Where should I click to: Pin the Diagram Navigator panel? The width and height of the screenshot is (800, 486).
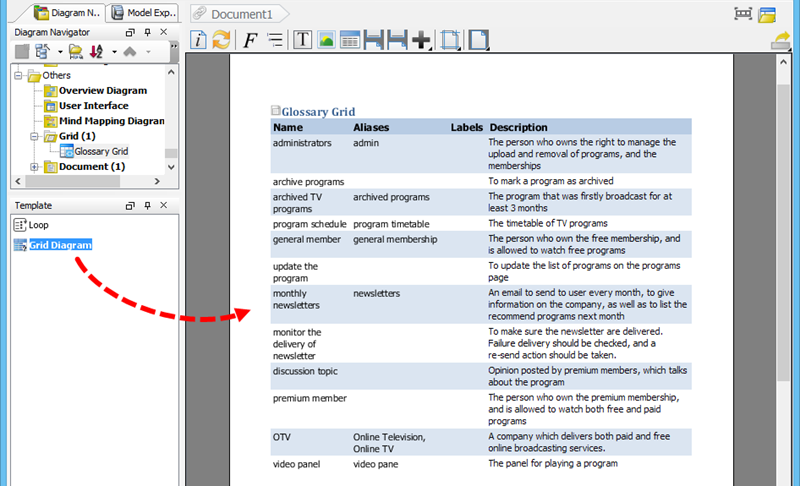(x=147, y=32)
